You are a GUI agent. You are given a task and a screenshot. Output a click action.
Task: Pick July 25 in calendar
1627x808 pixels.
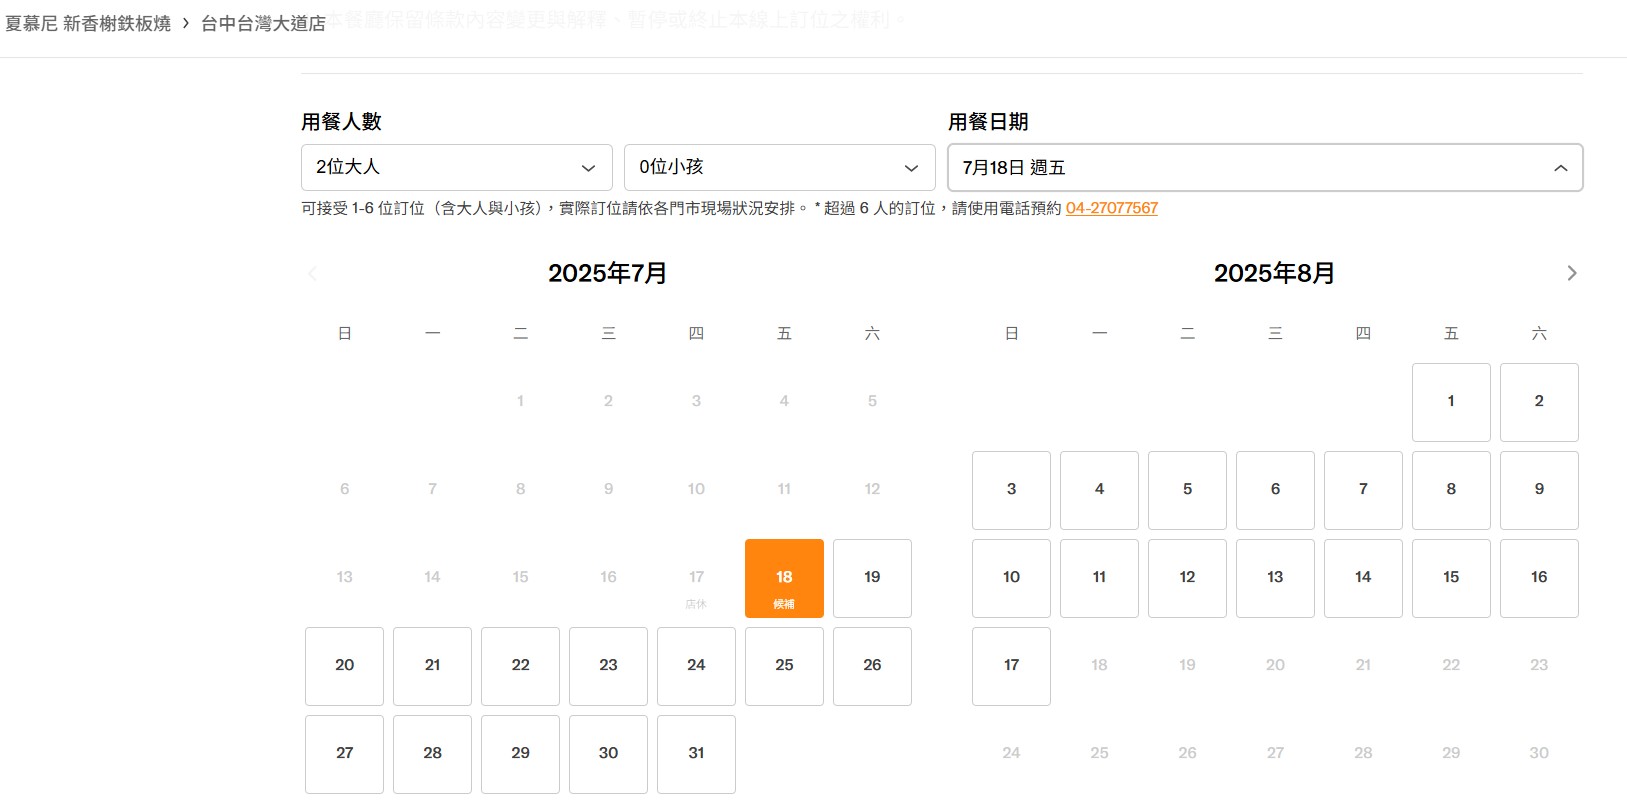click(784, 666)
